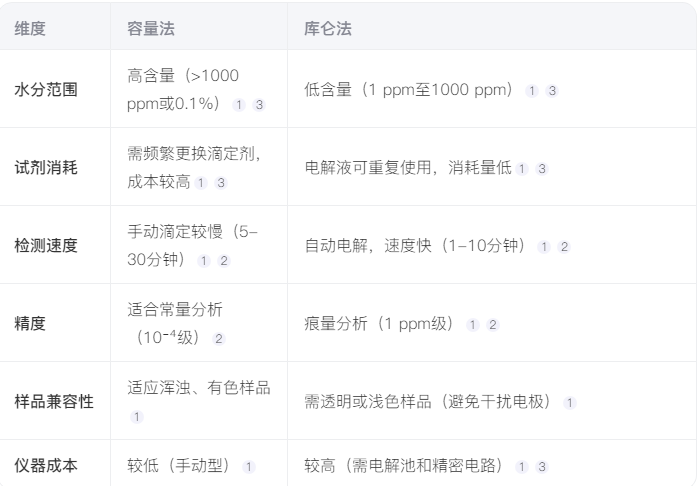Screen dimensions: 697x486
Task: Open citation 1 after 消耗量低
Action: click(522, 168)
